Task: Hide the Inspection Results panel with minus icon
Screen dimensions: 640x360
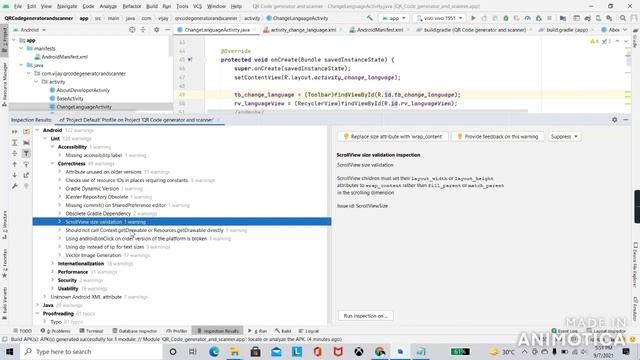Action: tap(626, 120)
